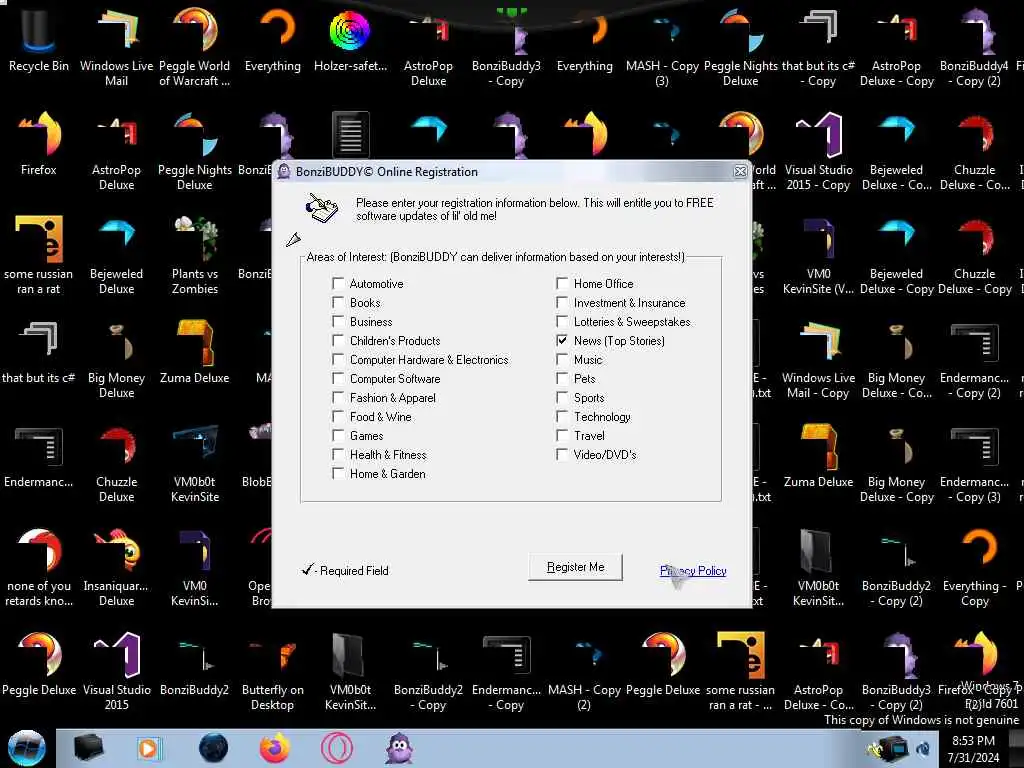The image size is (1024, 768).
Task: Enable the Investment & Insurance checkbox
Action: click(562, 302)
